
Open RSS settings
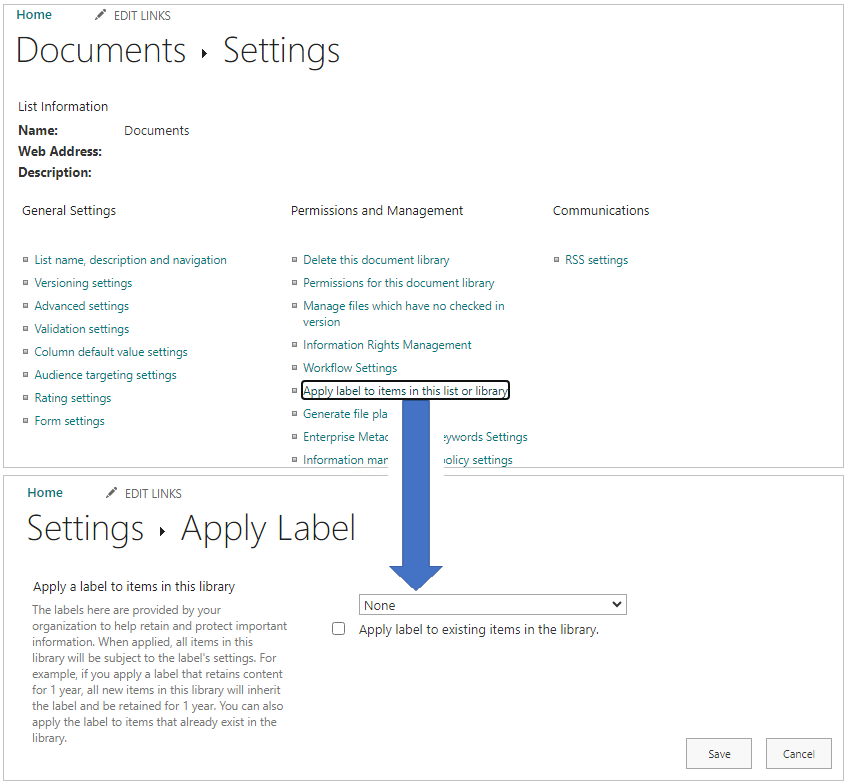click(x=596, y=259)
